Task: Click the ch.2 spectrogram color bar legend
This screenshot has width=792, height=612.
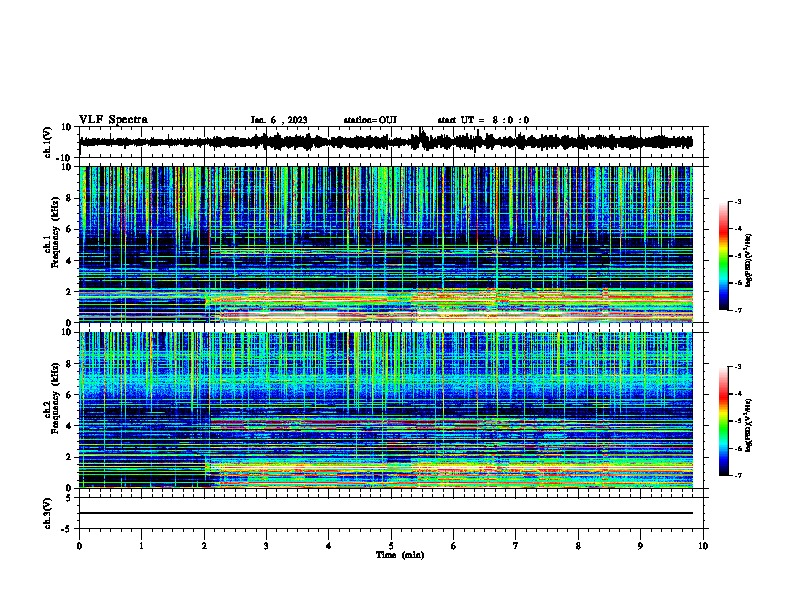Action: 723,421
